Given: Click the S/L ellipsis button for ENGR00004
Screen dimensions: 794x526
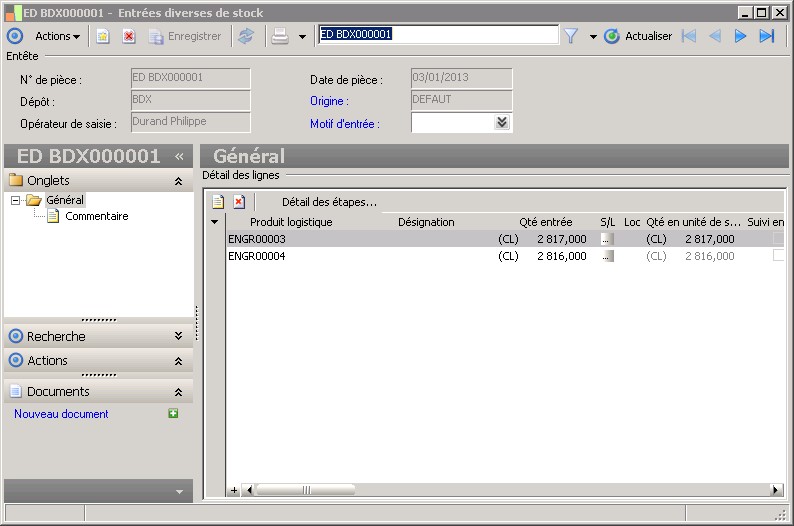Looking at the screenshot, I should point(608,257).
